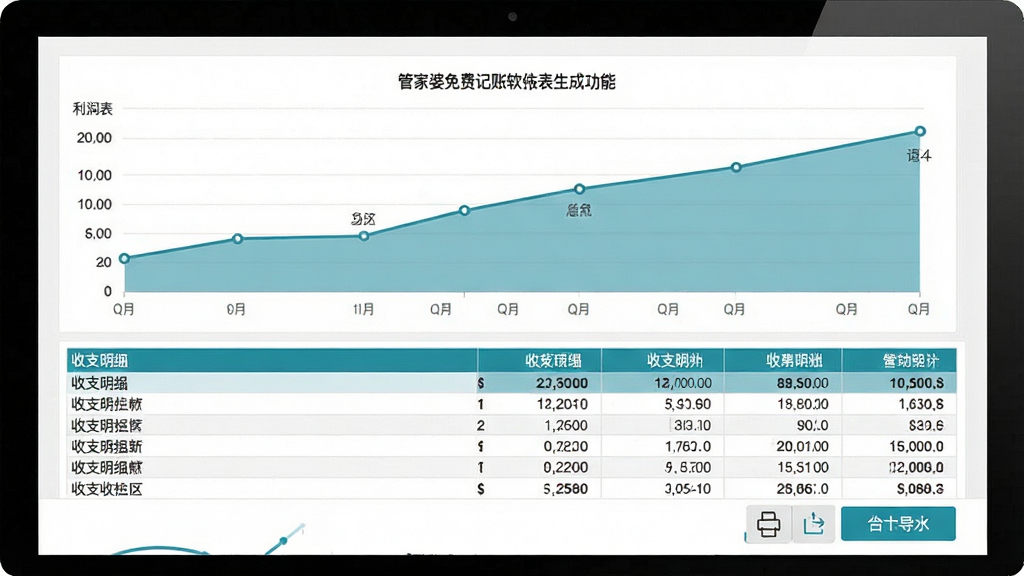Click the 20,00 y-axis label
Image resolution: width=1024 pixels, height=576 pixels.
95,138
